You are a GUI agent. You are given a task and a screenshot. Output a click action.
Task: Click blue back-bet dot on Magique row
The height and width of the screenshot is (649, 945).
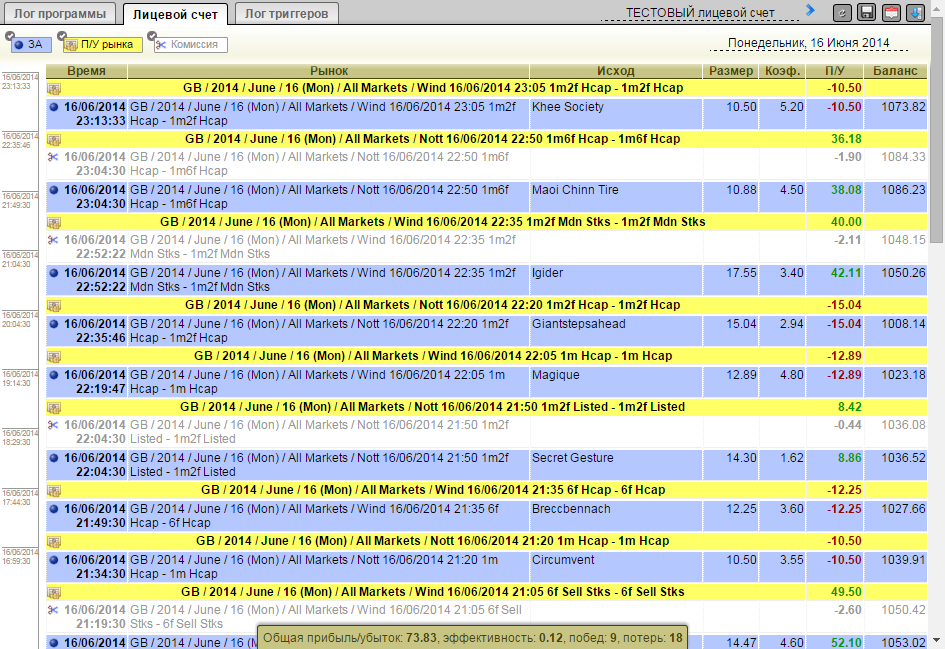coord(54,375)
